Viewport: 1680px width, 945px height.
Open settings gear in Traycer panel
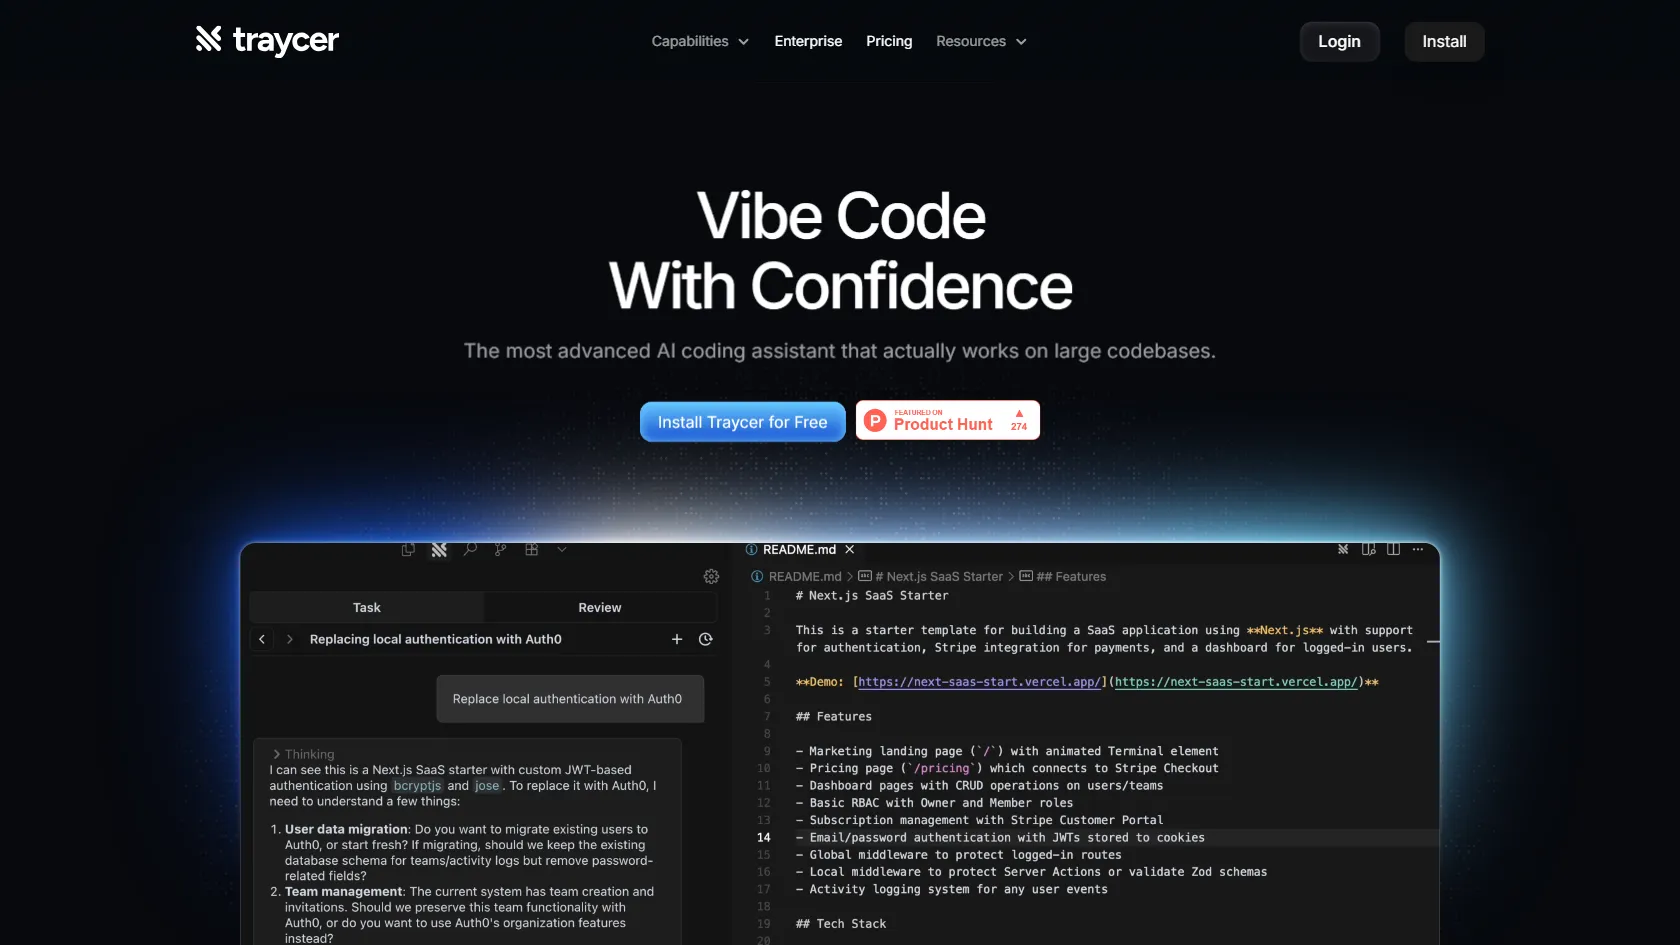[711, 576]
